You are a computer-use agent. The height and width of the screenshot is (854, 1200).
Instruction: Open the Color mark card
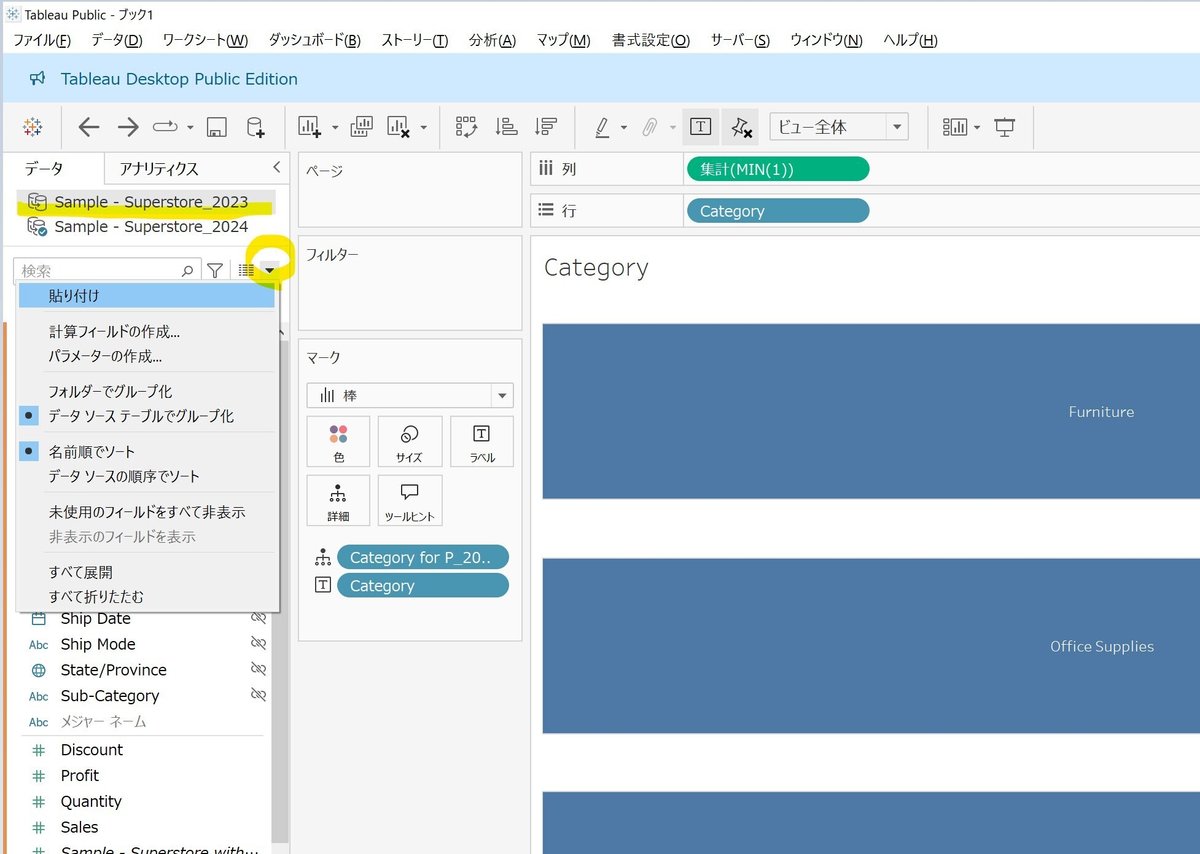(x=338, y=442)
